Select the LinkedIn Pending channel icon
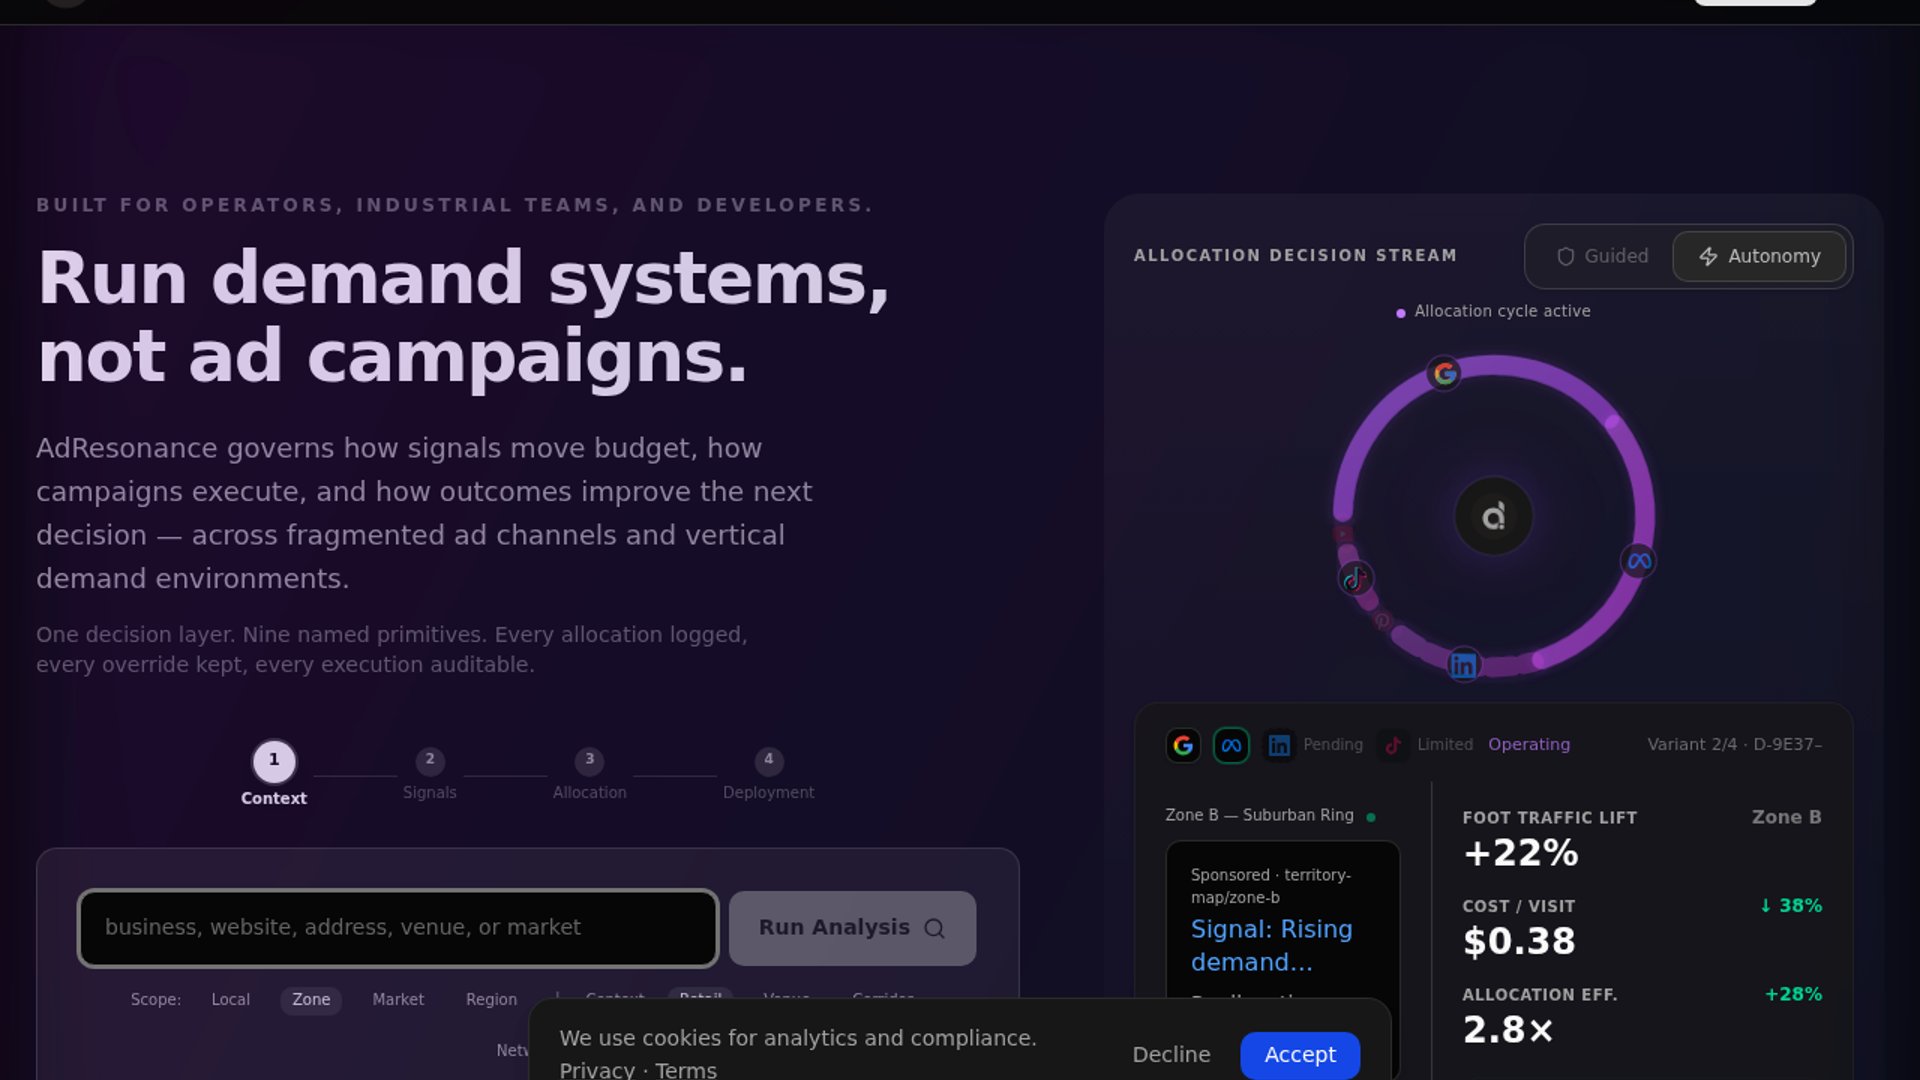 [1279, 745]
